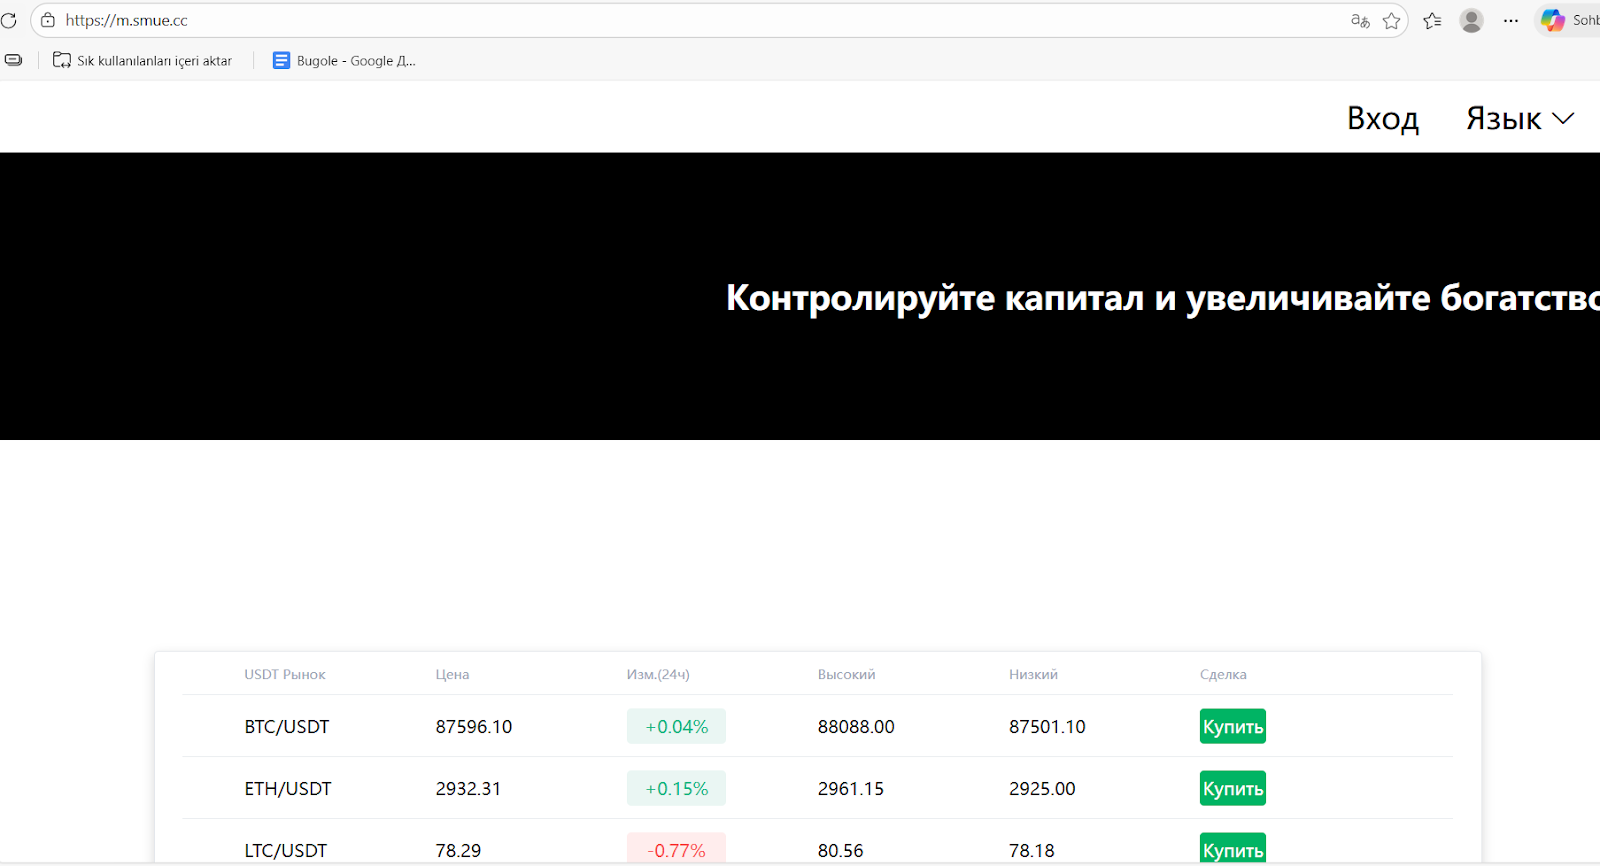Click Купить button for ETH/USDT
The image size is (1600, 866).
1233,789
